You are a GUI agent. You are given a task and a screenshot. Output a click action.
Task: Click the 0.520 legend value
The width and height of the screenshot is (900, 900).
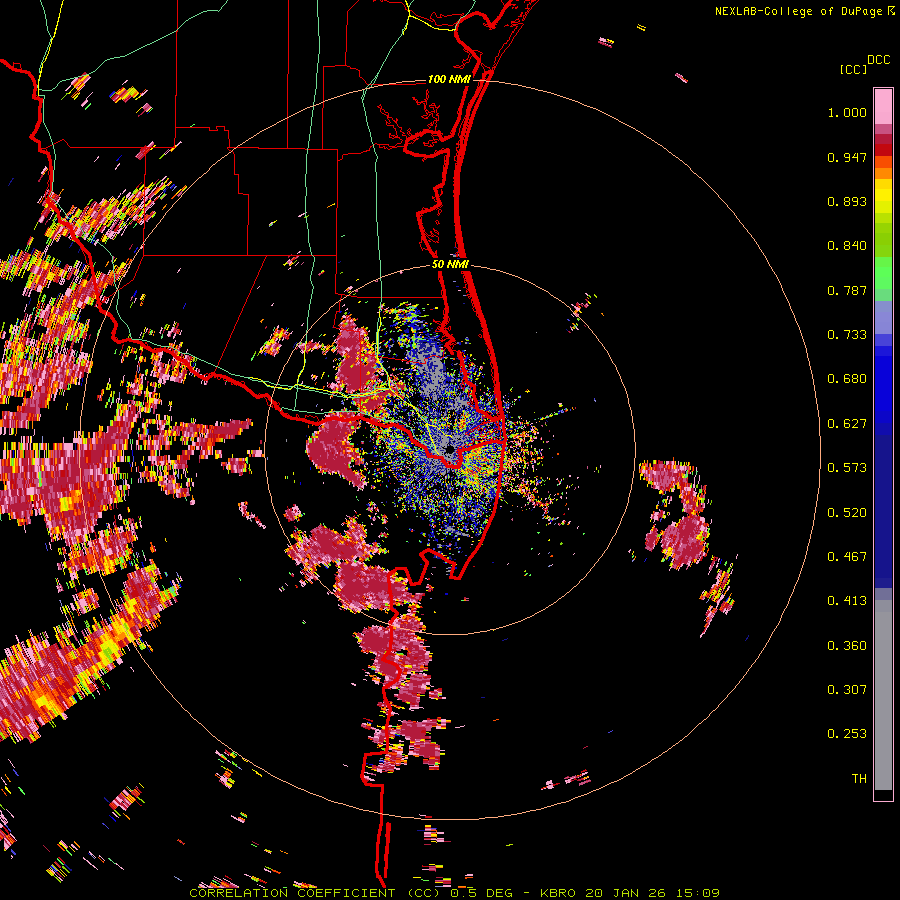click(x=847, y=513)
